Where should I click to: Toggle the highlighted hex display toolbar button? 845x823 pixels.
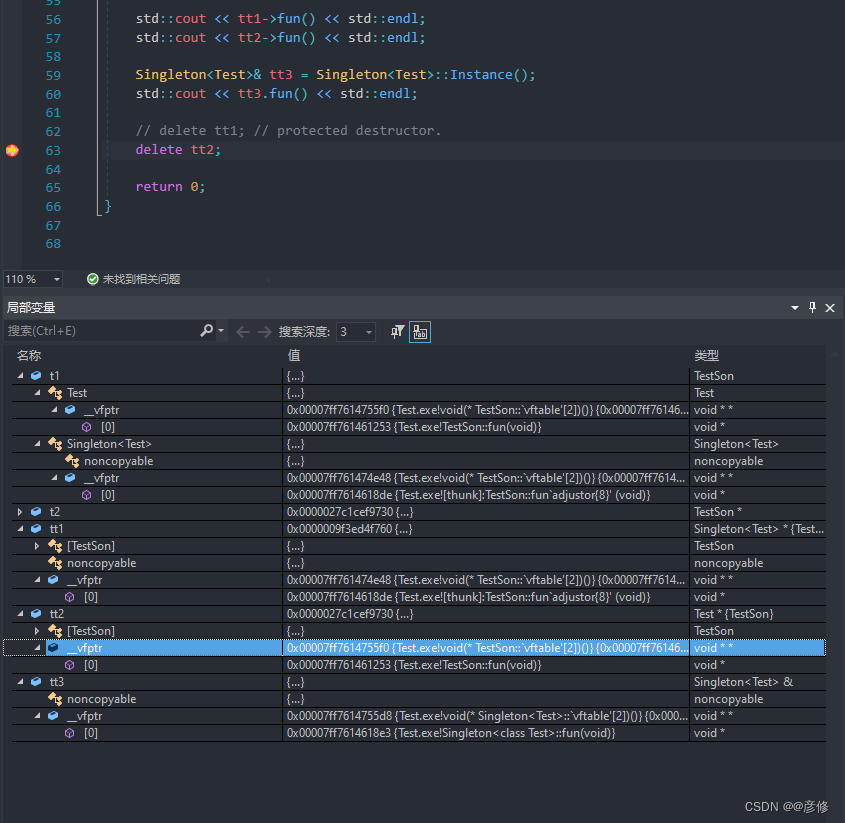(420, 331)
